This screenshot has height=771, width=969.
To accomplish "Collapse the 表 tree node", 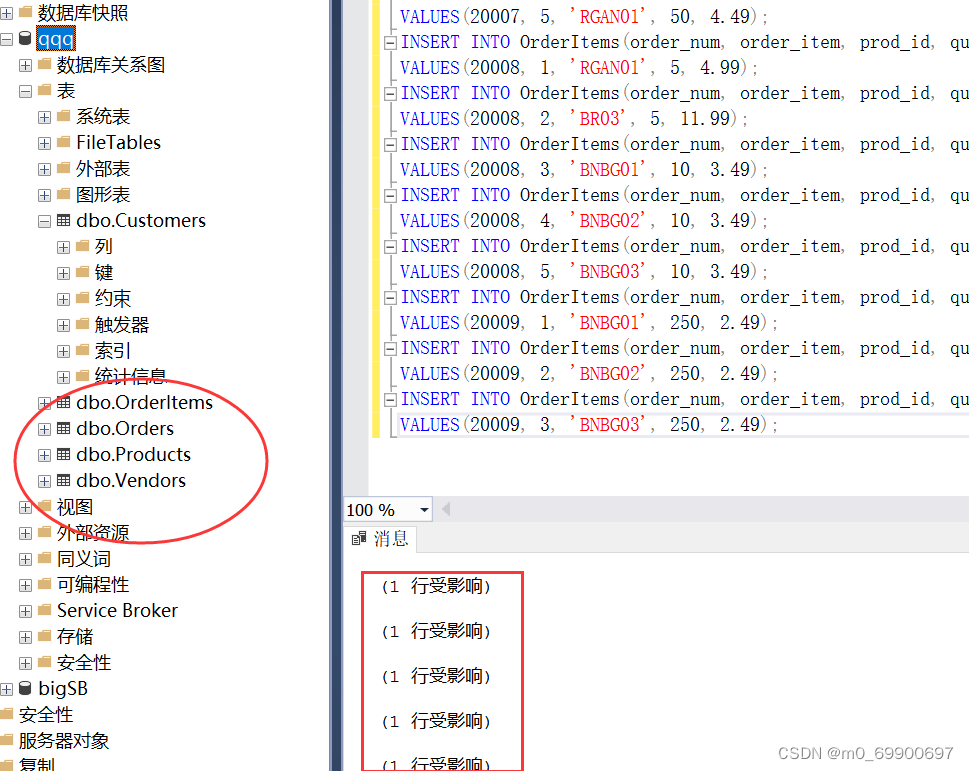I will coord(24,90).
